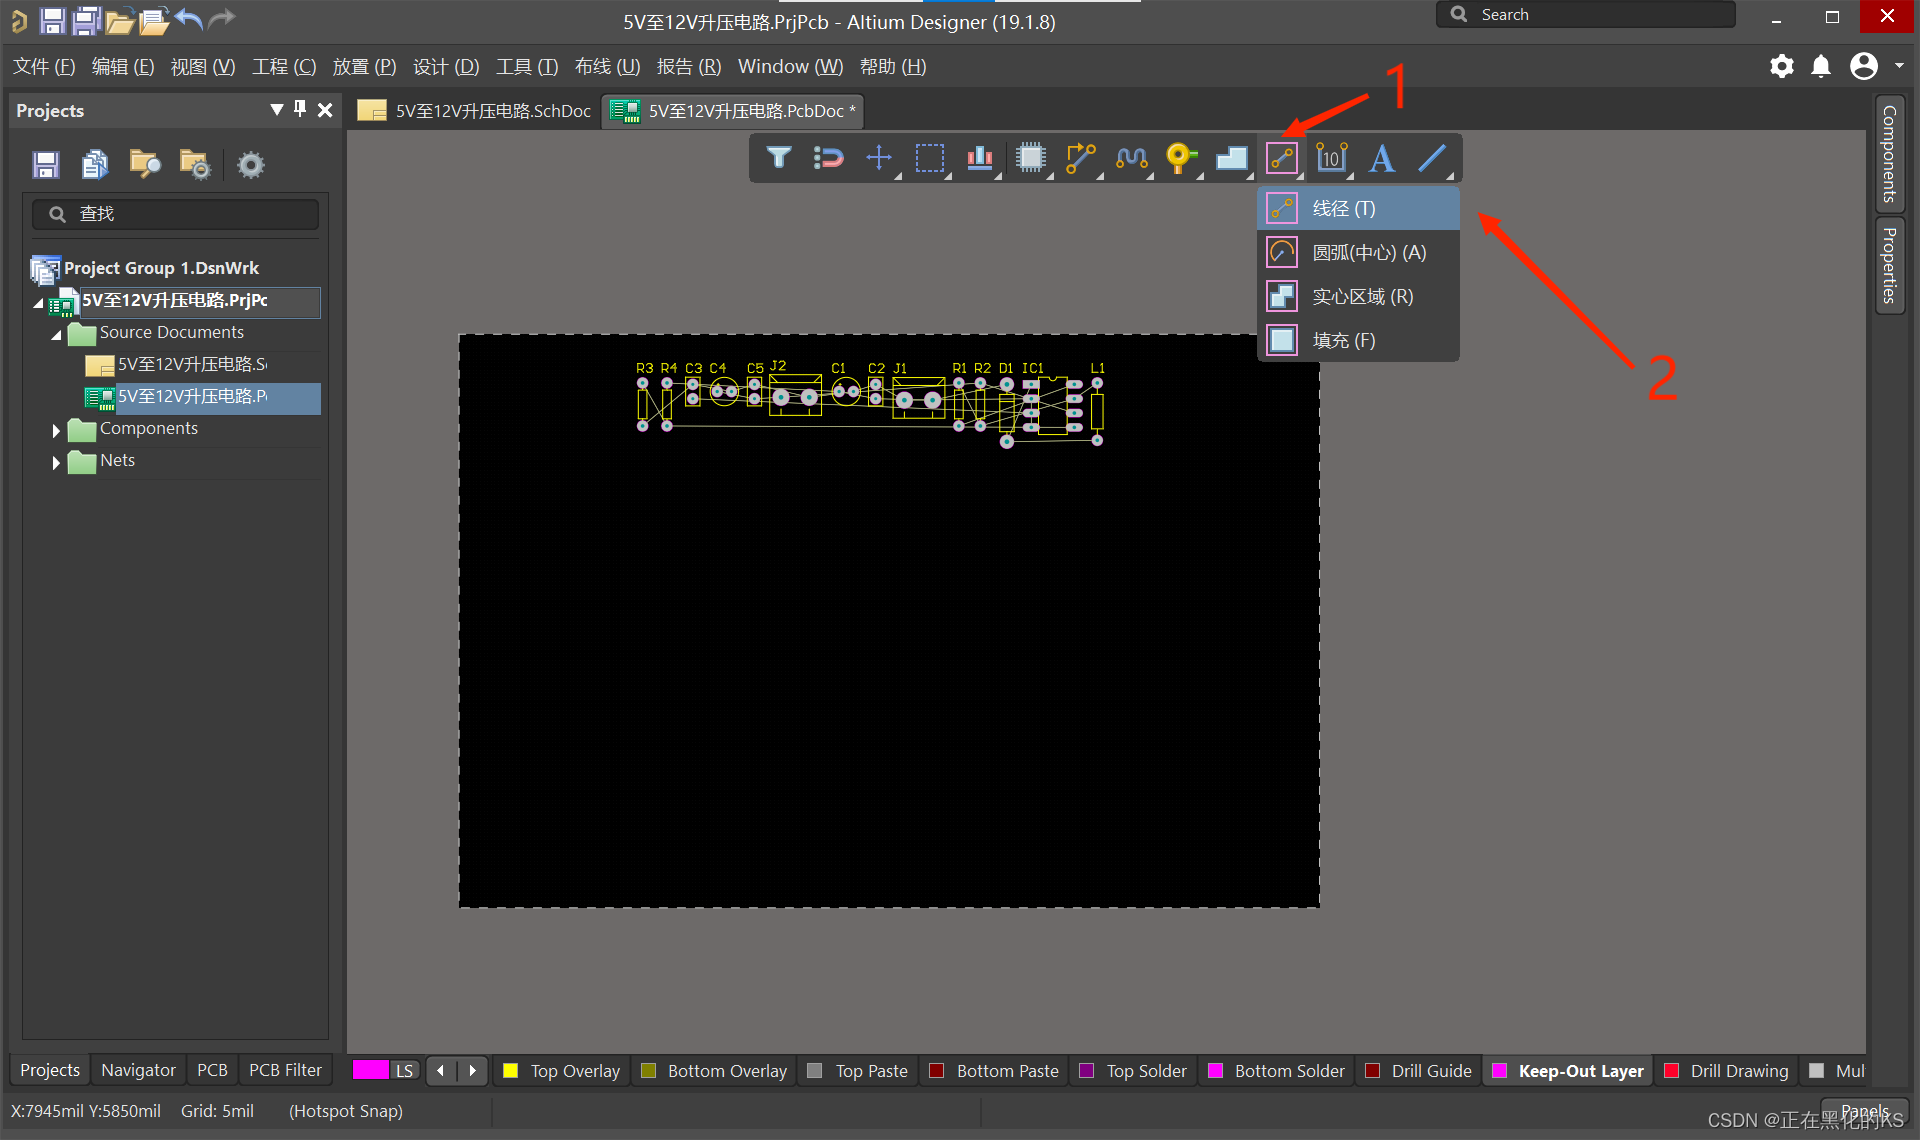
Task: Expand the Nets folder
Action: pyautogui.click(x=56, y=462)
